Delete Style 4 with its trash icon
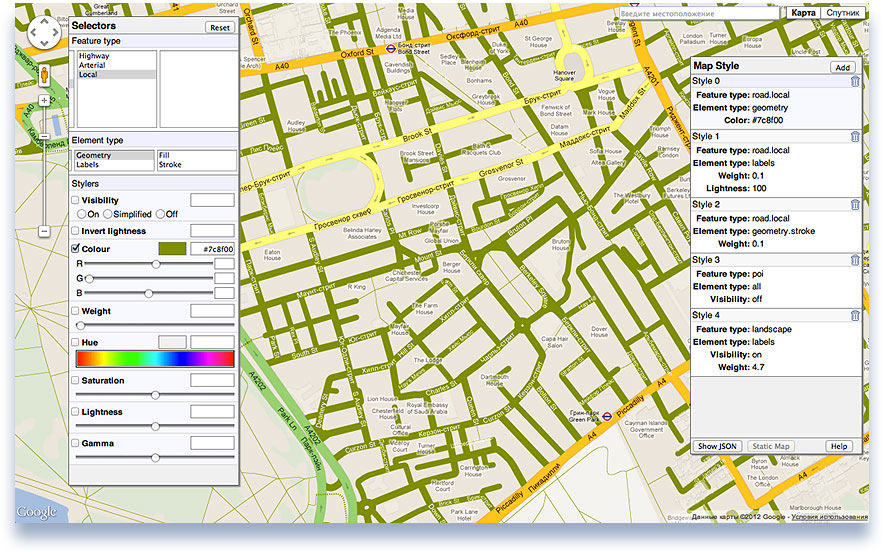Image resolution: width=884 pixels, height=552 pixels. [x=855, y=315]
